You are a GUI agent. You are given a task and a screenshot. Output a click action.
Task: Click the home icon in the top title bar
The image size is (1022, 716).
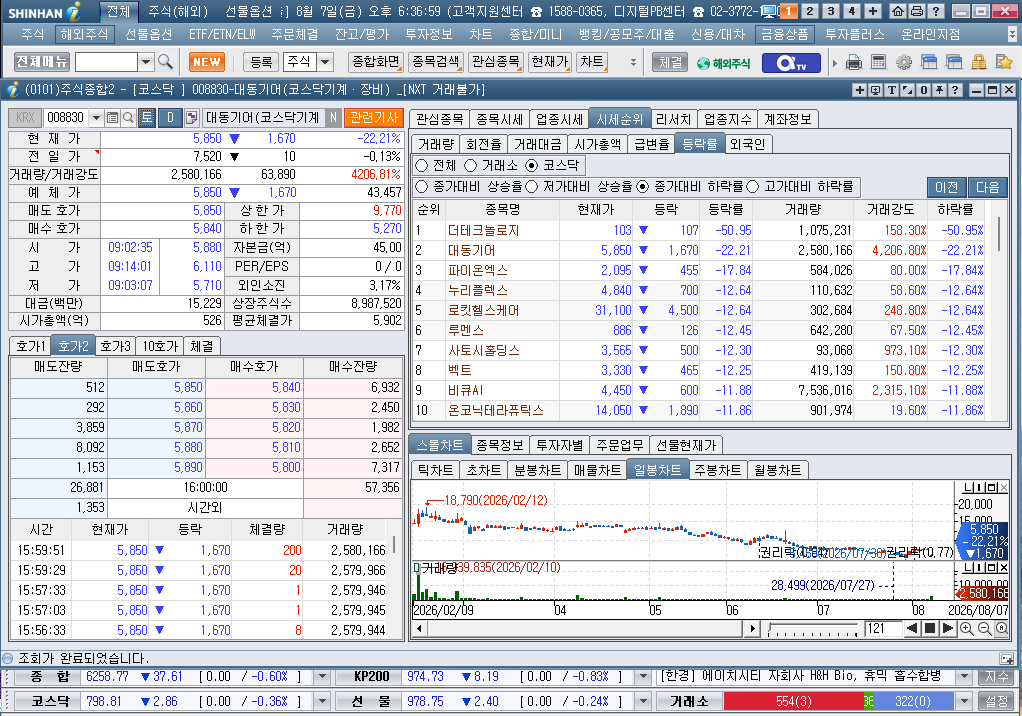898,11
